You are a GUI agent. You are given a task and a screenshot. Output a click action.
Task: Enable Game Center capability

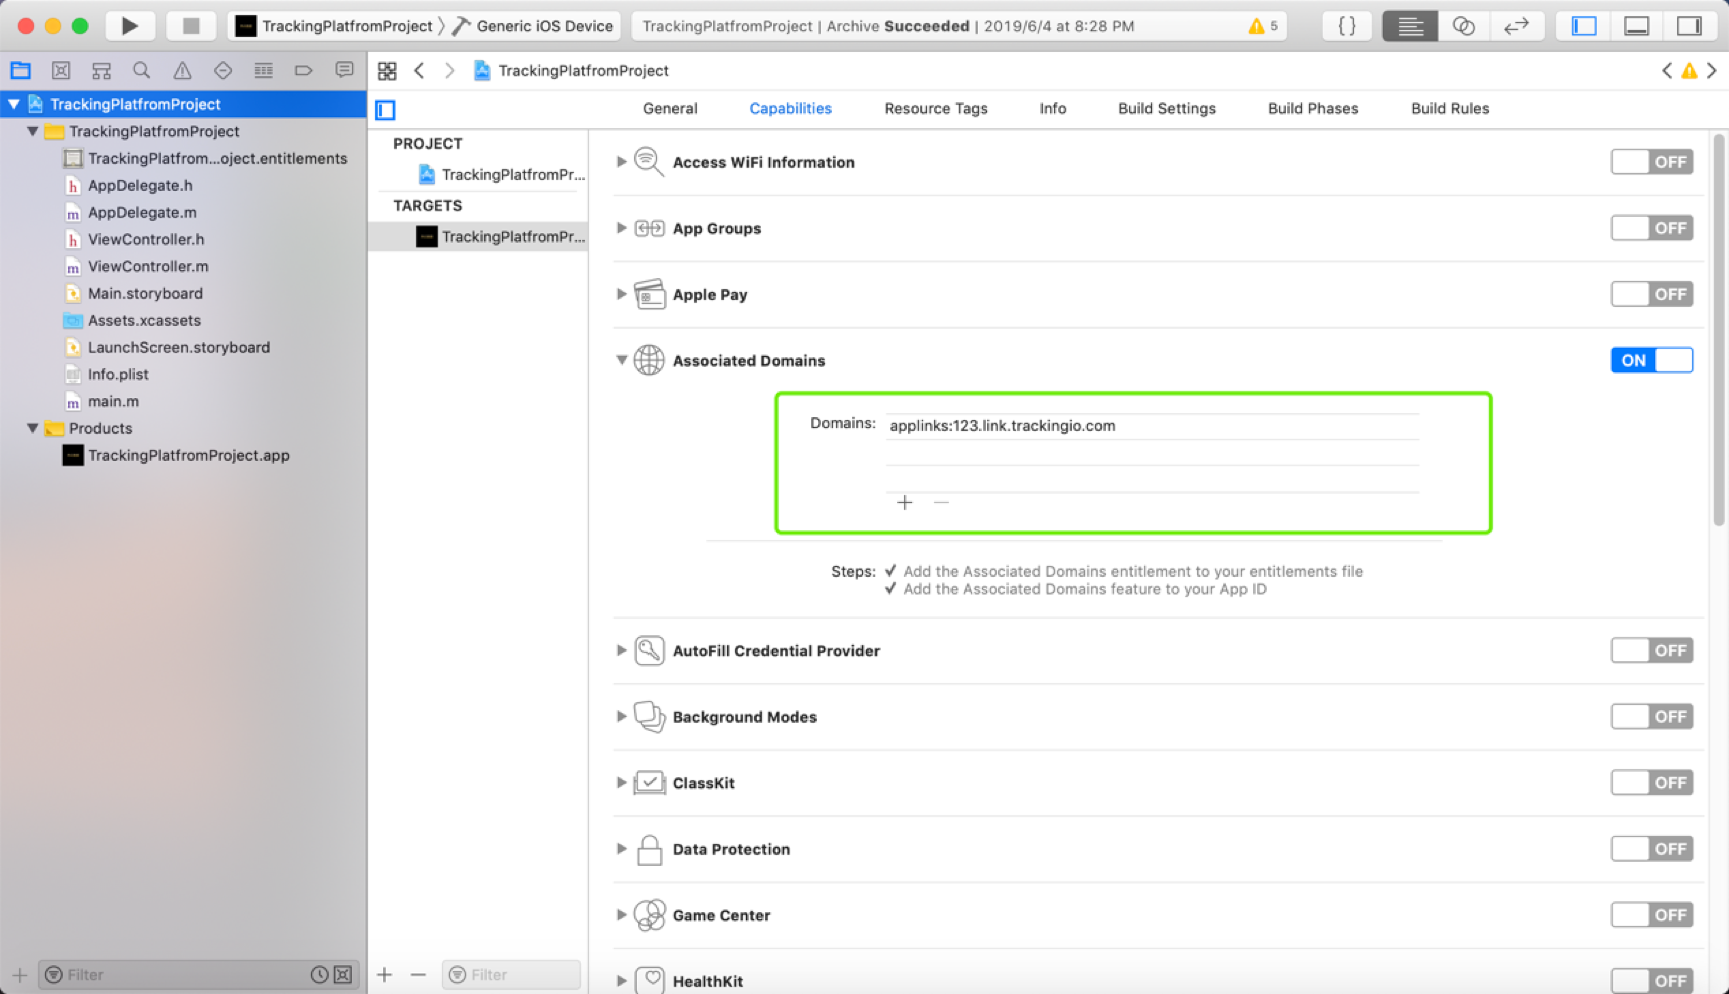[x=1651, y=914]
